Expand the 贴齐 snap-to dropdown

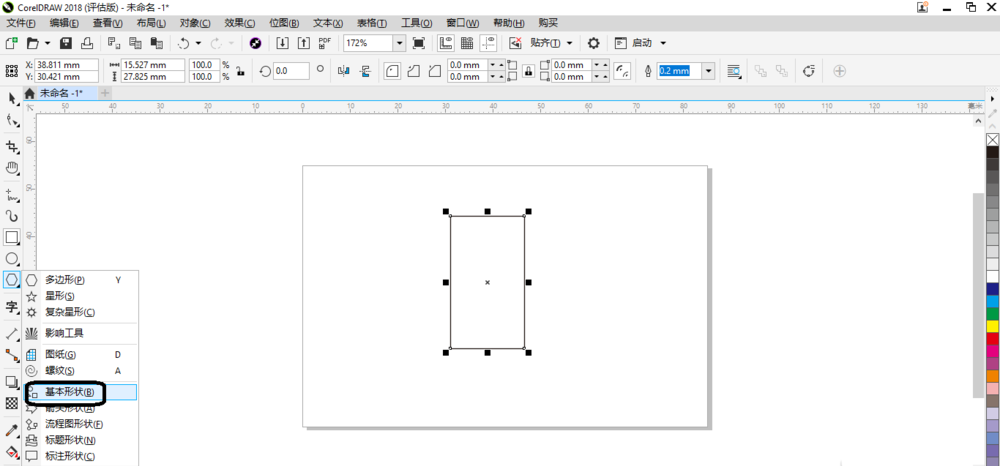tap(570, 43)
